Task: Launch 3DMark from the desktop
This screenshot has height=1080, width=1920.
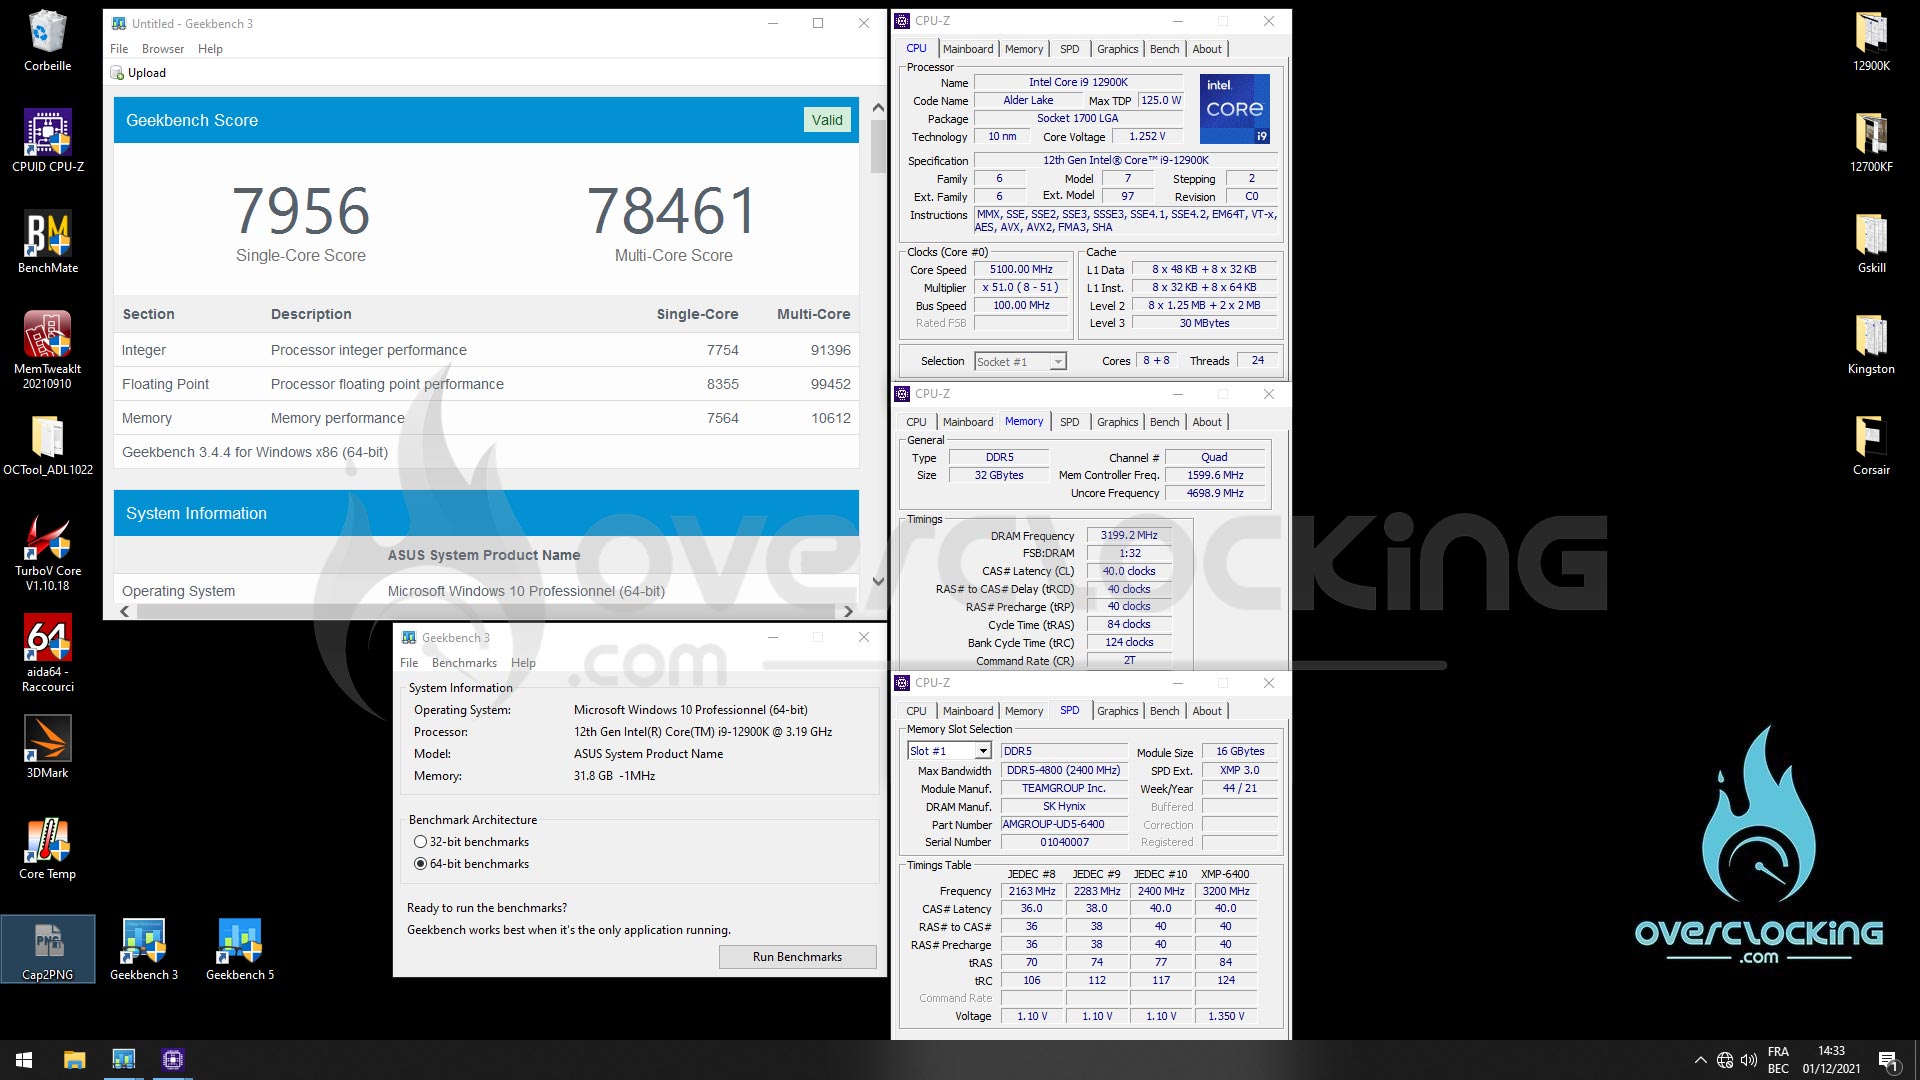Action: (x=47, y=747)
